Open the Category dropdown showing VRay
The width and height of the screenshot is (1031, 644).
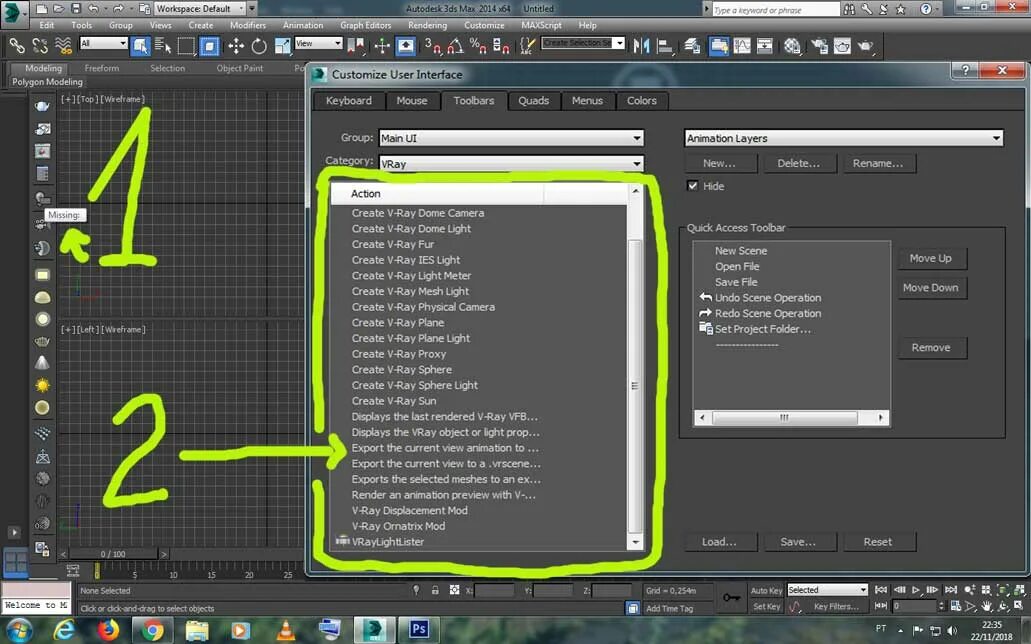click(x=511, y=164)
